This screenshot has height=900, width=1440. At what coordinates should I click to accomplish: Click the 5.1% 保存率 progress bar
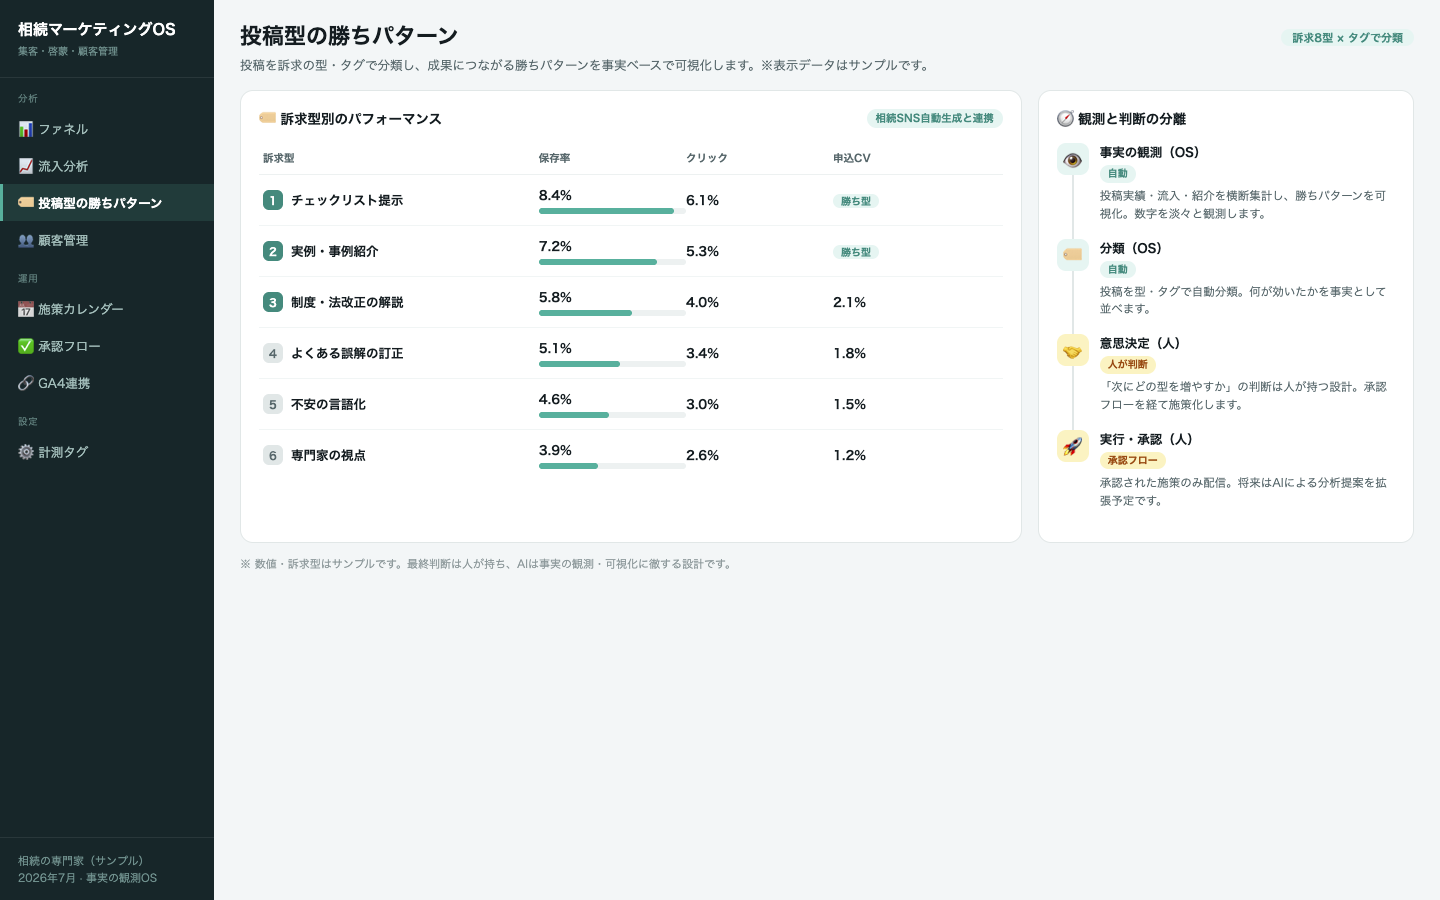click(x=612, y=364)
